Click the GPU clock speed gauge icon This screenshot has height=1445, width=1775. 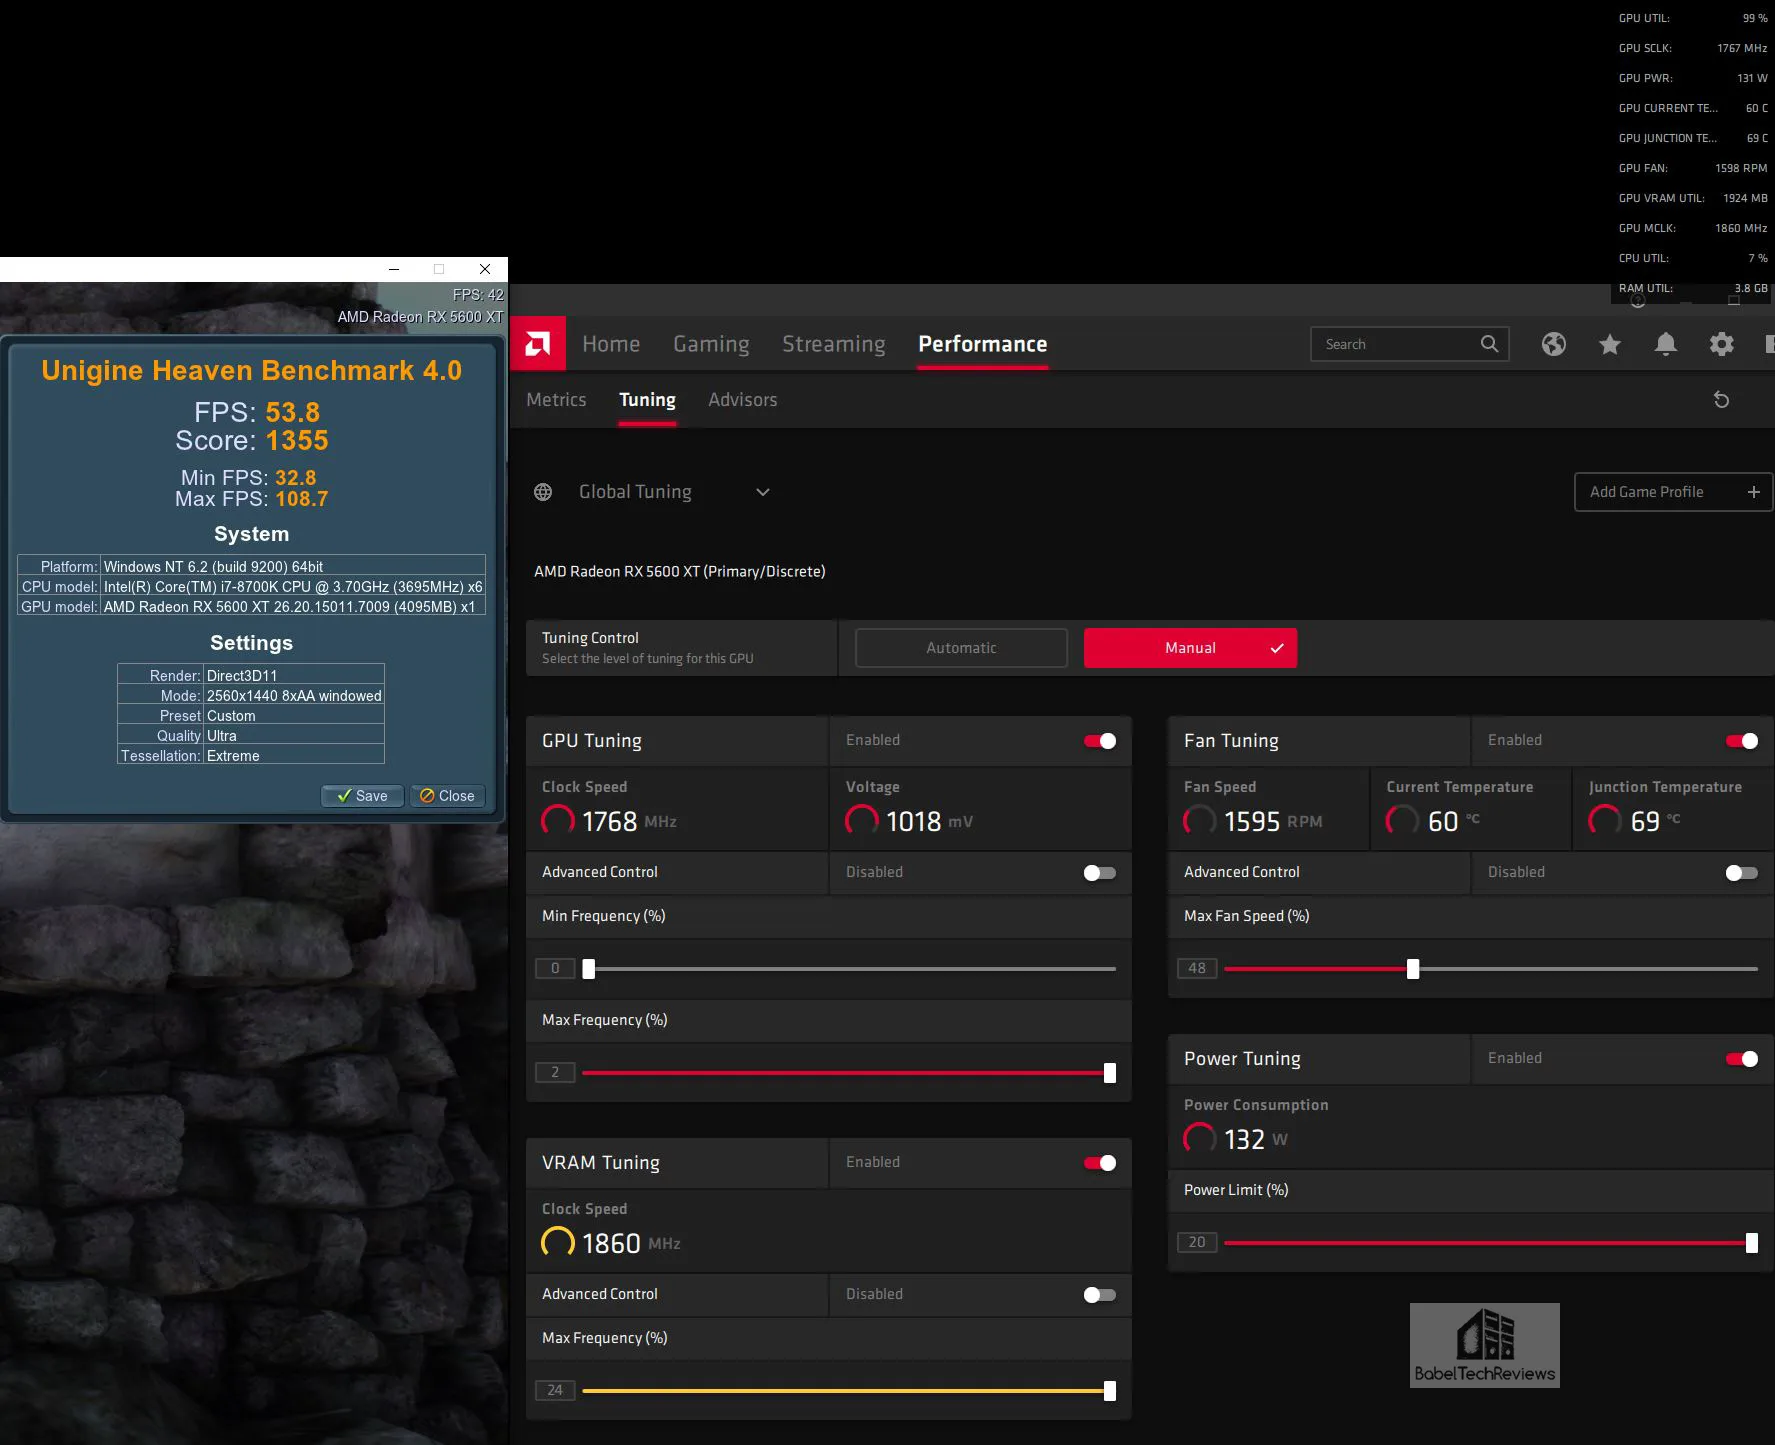click(x=558, y=821)
